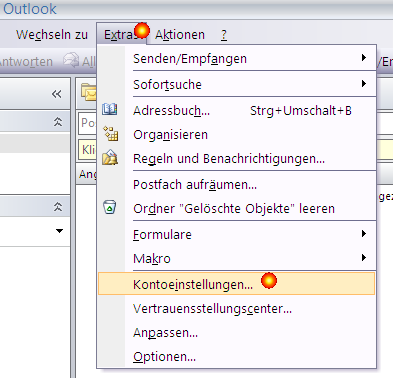Open the Wechseln zu menu
393x378 pixels.
click(x=52, y=35)
